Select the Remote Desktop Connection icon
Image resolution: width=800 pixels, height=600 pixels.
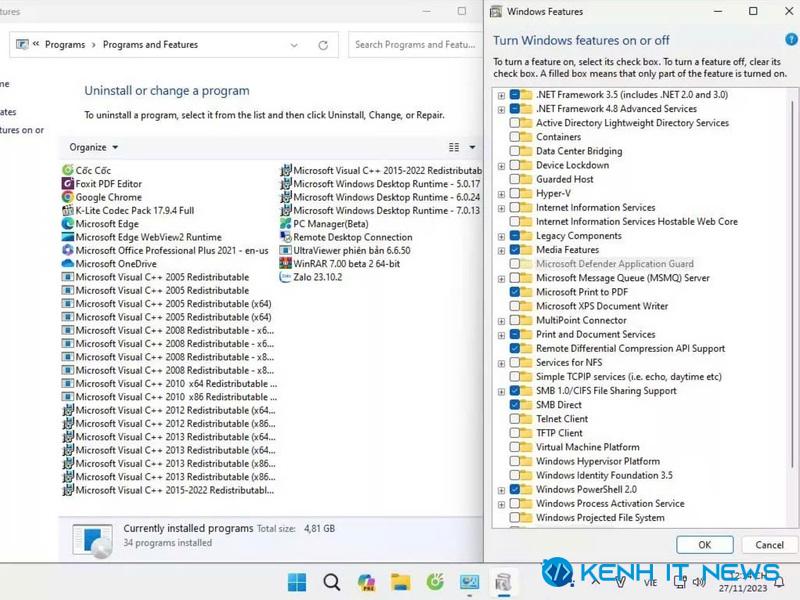coord(286,237)
